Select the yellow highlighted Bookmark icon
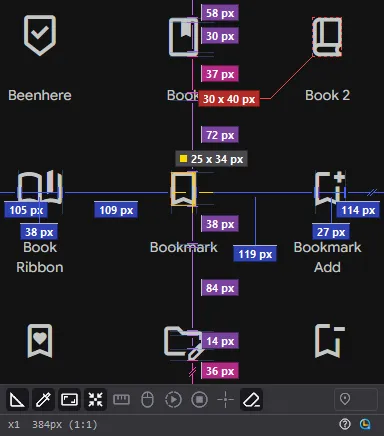This screenshot has height=436, width=384. 183,189
